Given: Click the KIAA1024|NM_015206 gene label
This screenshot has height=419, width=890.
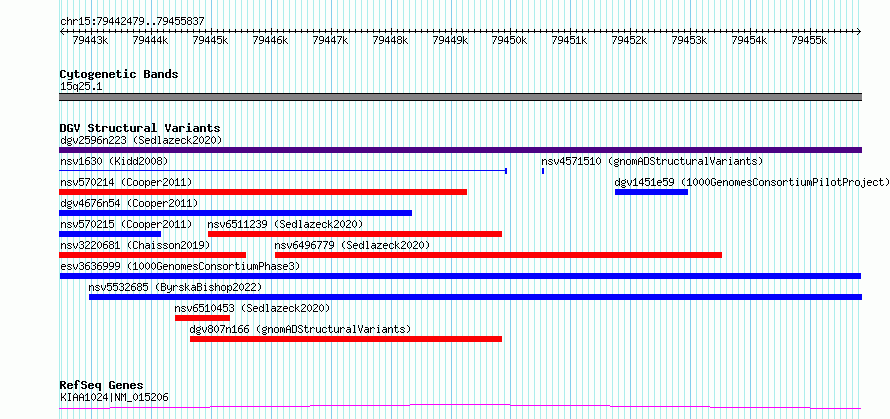Looking at the screenshot, I should 114,397.
